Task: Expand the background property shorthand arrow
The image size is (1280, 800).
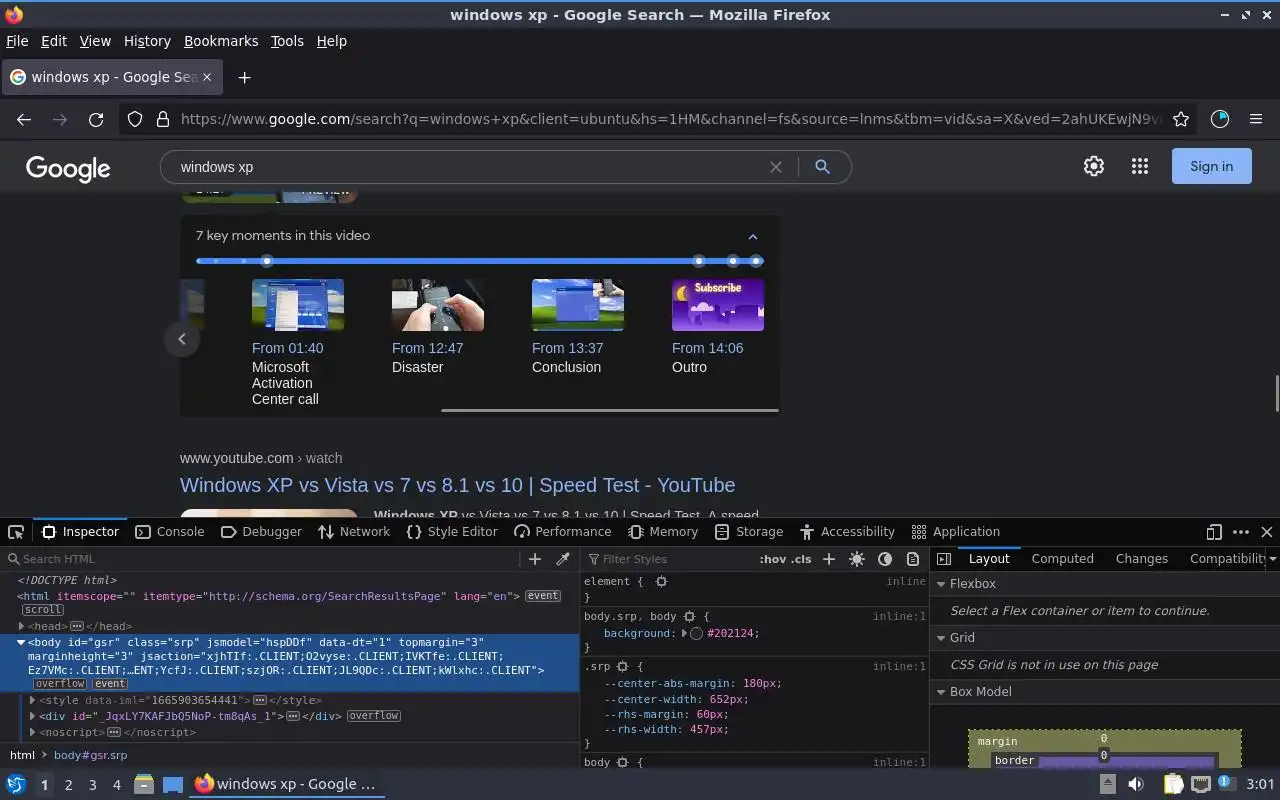Action: tap(685, 633)
